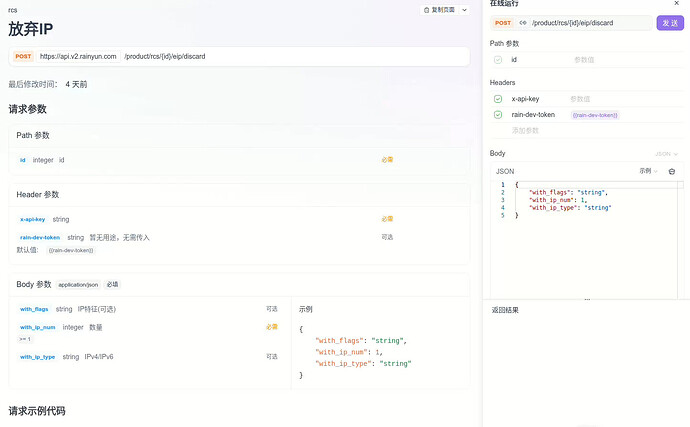This screenshot has width=690, height=427.
Task: Click the format icon in the JSON editor
Action: pyautogui.click(x=671, y=171)
